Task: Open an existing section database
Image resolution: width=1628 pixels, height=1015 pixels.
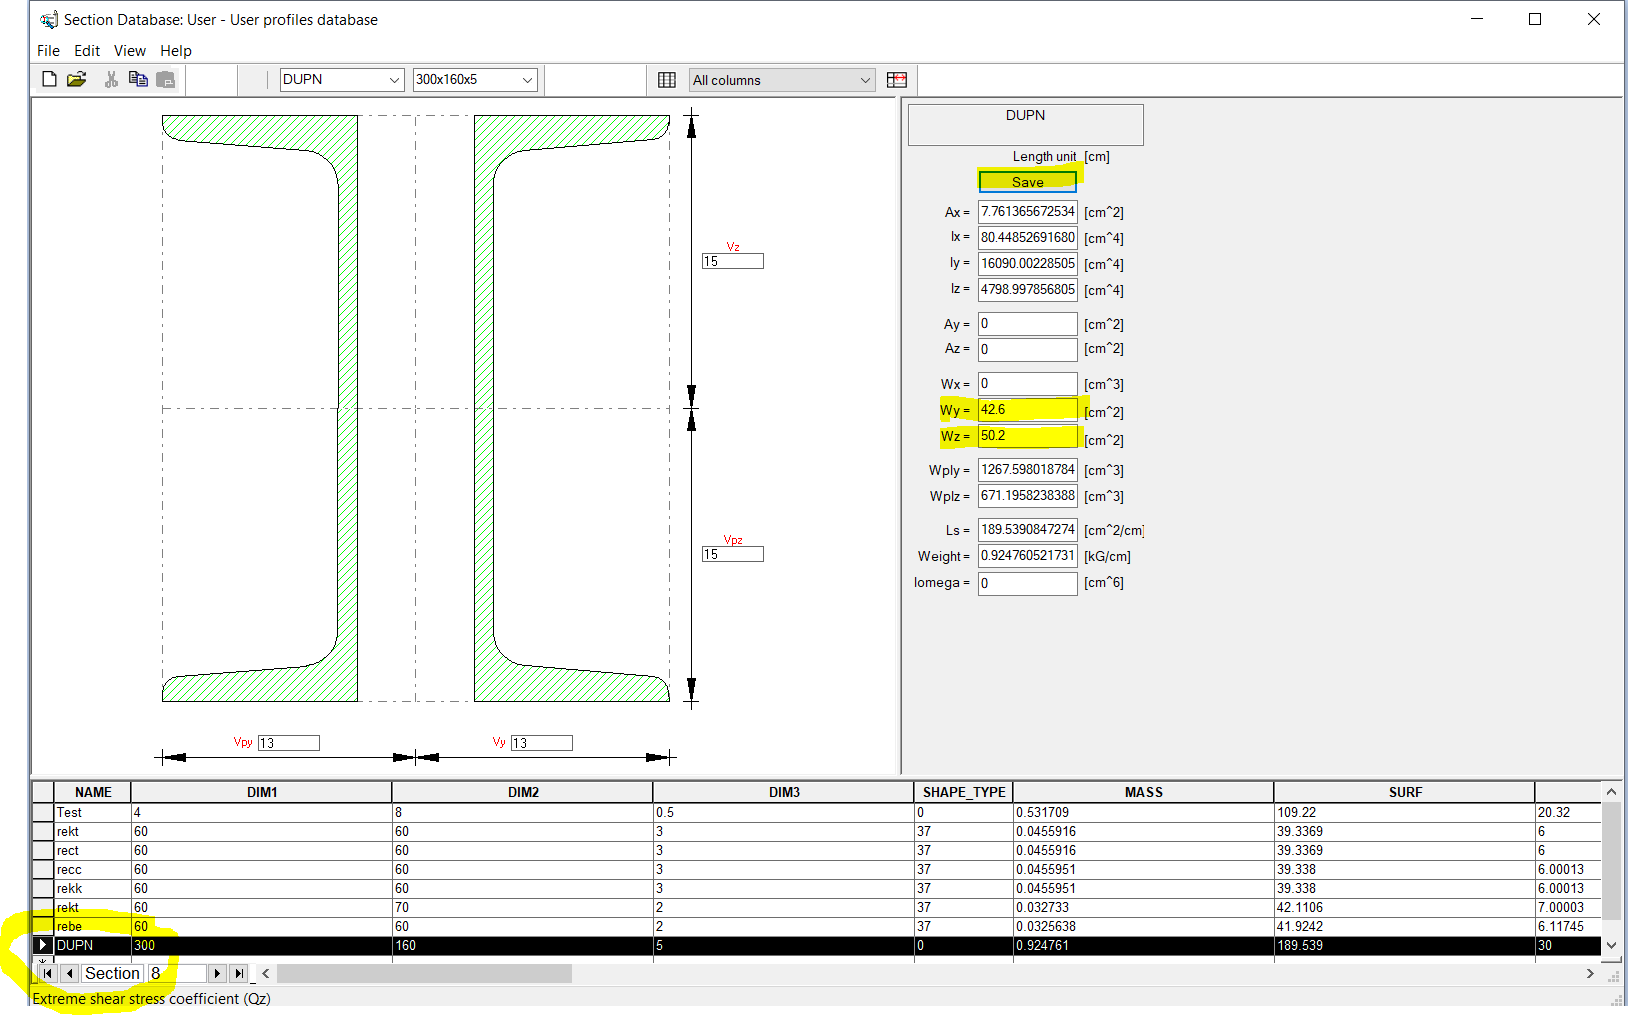Action: [77, 79]
